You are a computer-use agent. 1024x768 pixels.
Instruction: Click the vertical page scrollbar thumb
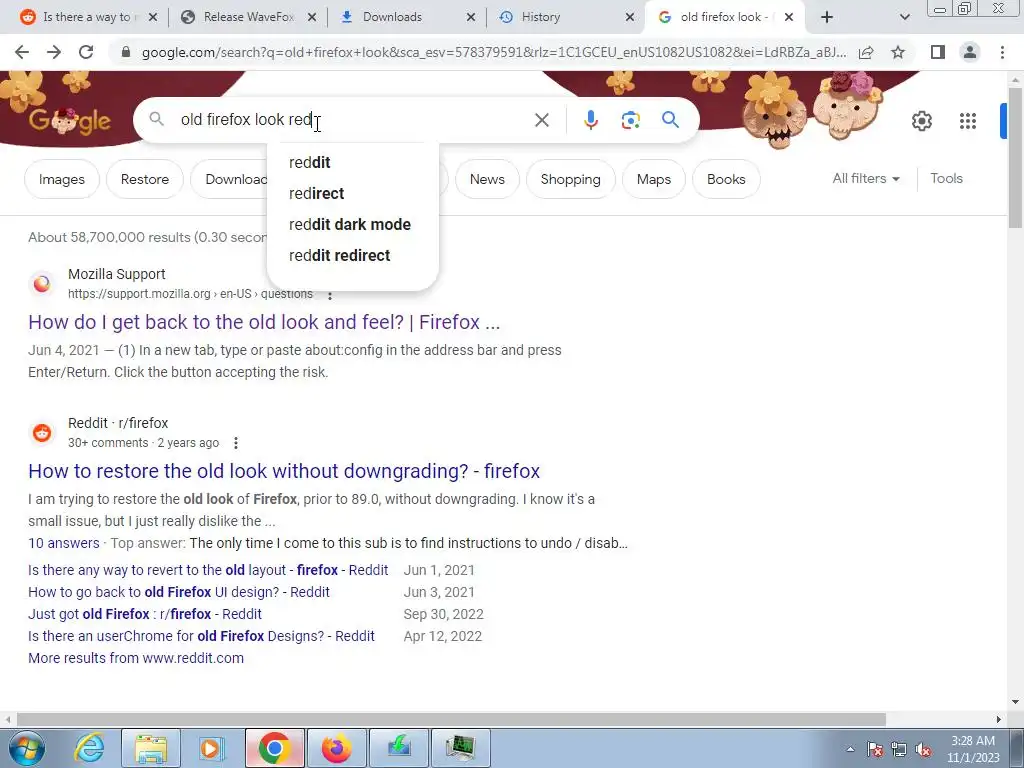[1015, 157]
